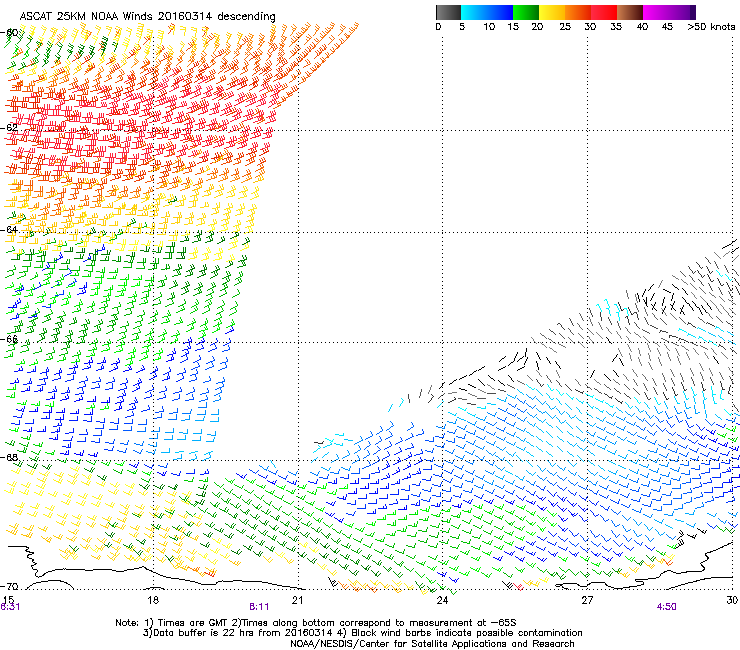740x650 pixels.
Task: Click the '-66' latitude axis label
Action: [10, 339]
